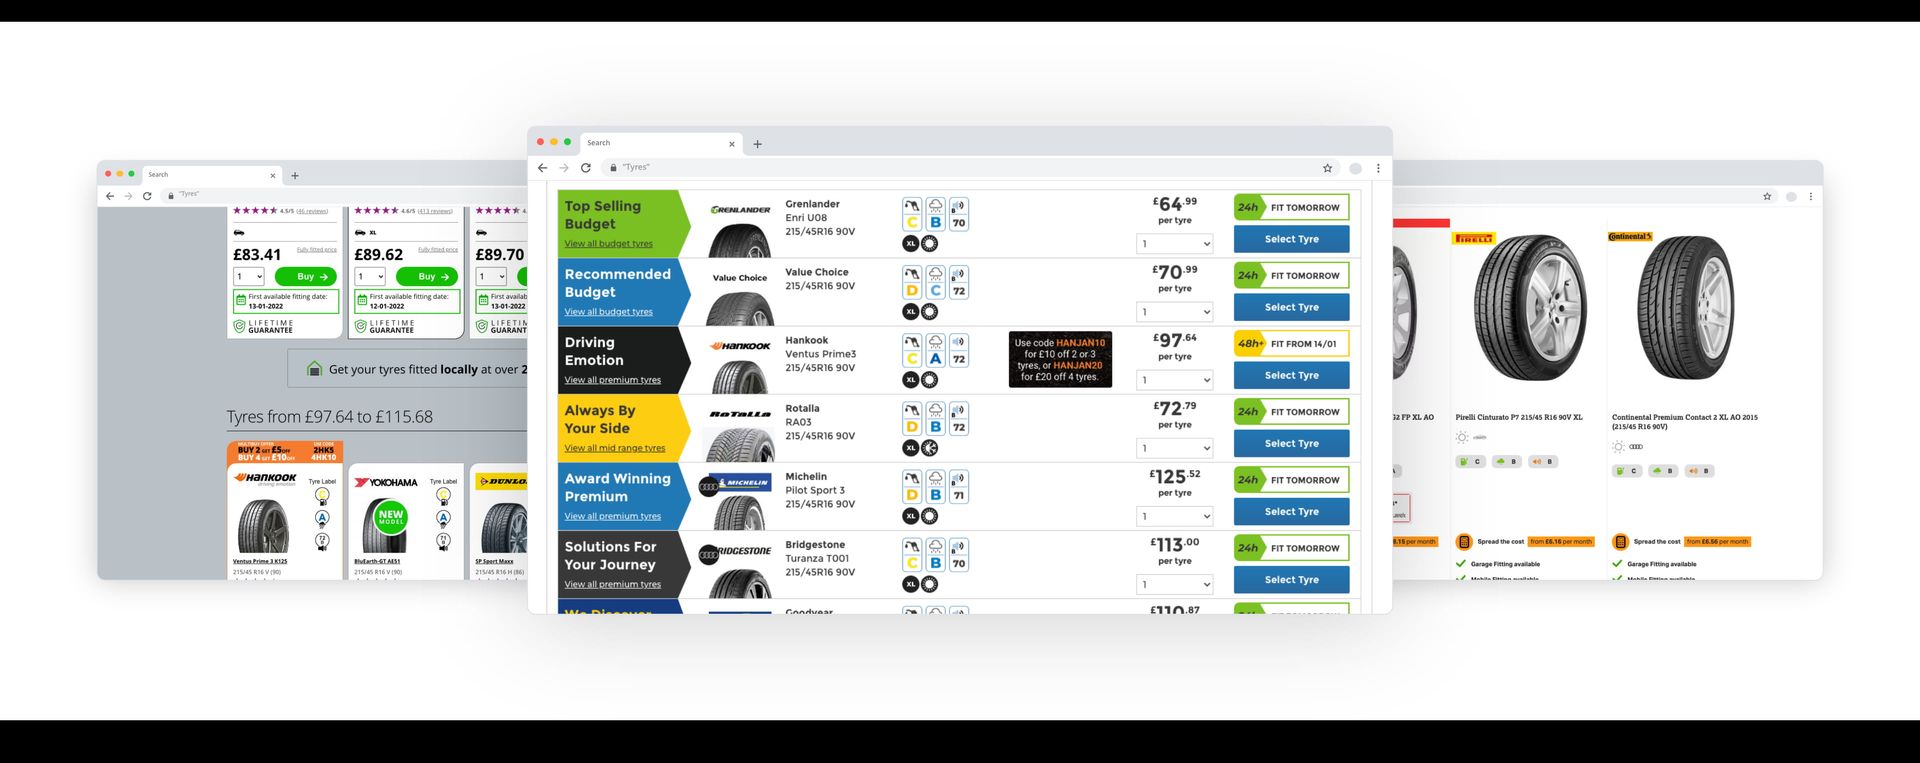Image resolution: width=1920 pixels, height=763 pixels.
Task: Click Yokohama BluEarth-GT AE51 title in left window
Action: [x=377, y=562]
